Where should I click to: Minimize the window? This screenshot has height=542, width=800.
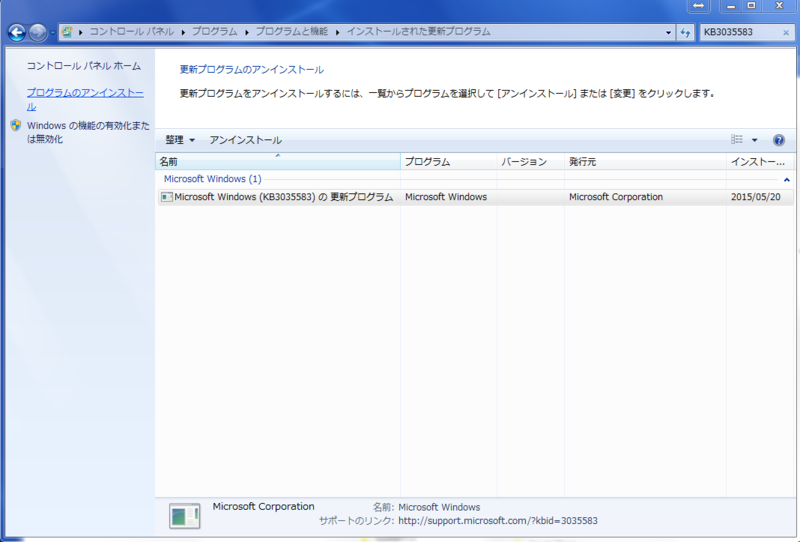[731, 6]
